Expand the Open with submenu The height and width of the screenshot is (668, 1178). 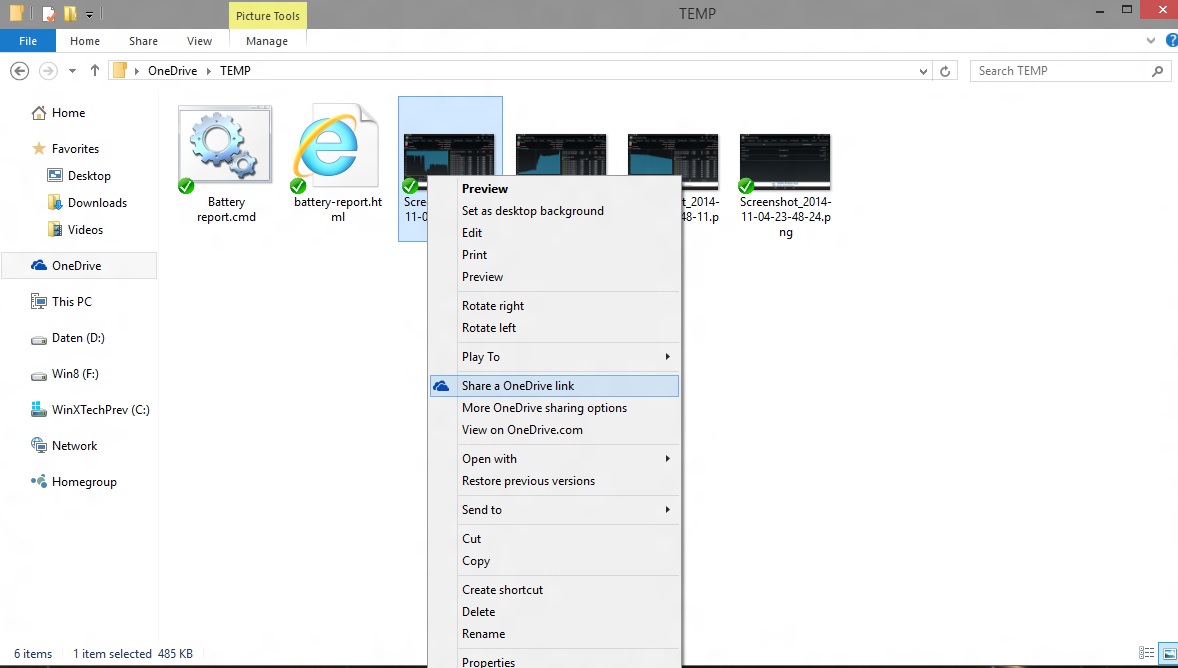point(554,459)
